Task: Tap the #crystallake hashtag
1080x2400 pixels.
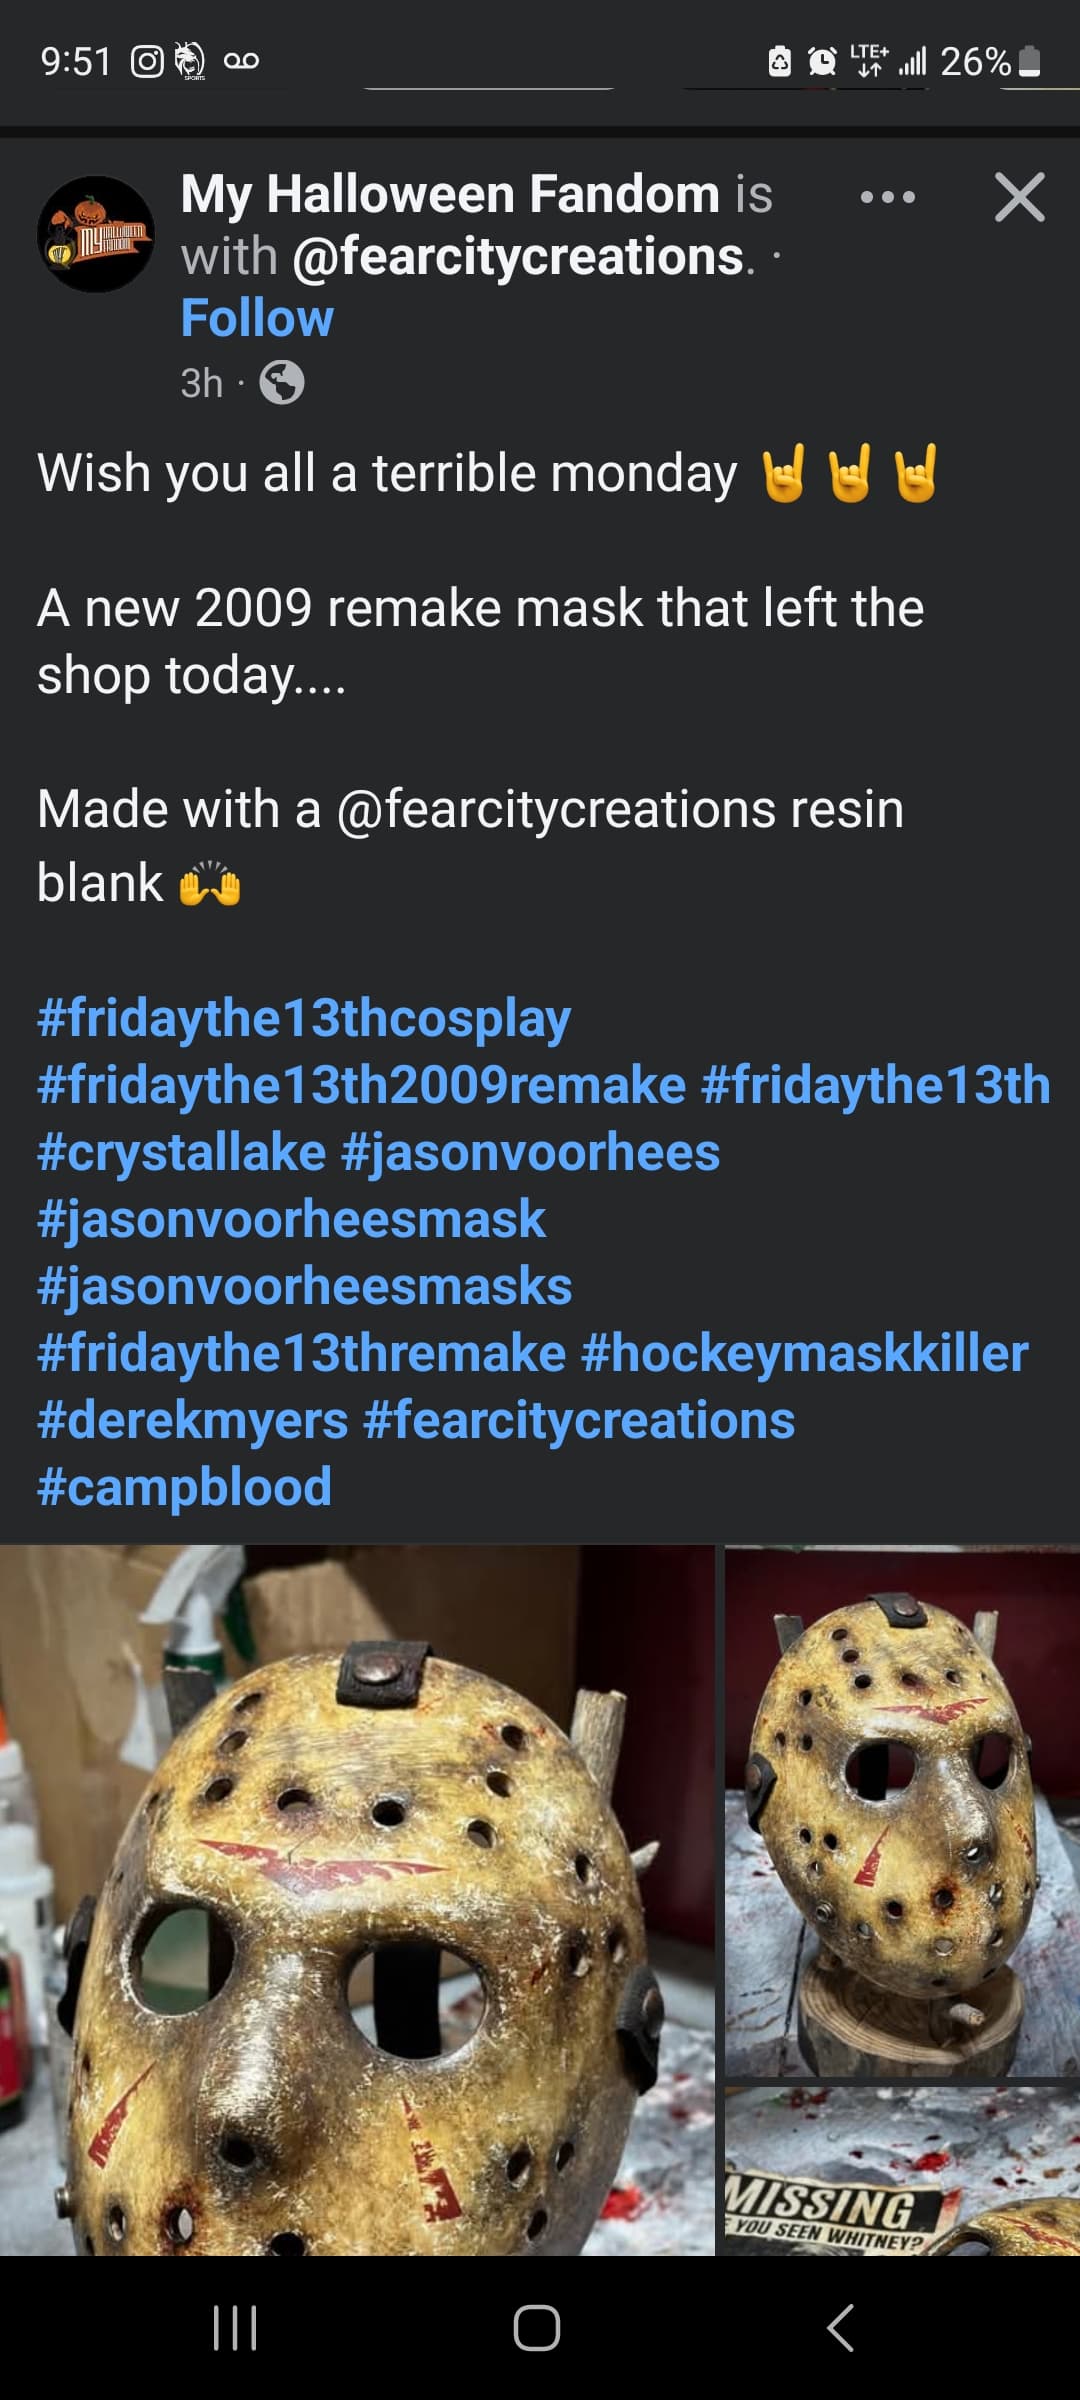Action: coord(181,1152)
